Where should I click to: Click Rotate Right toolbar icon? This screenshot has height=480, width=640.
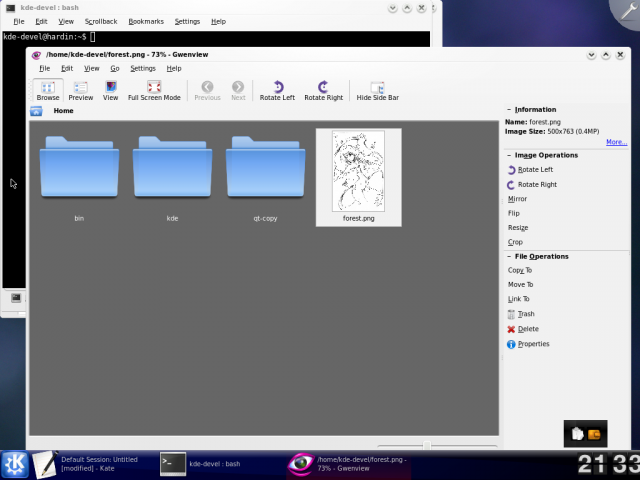coord(323,91)
